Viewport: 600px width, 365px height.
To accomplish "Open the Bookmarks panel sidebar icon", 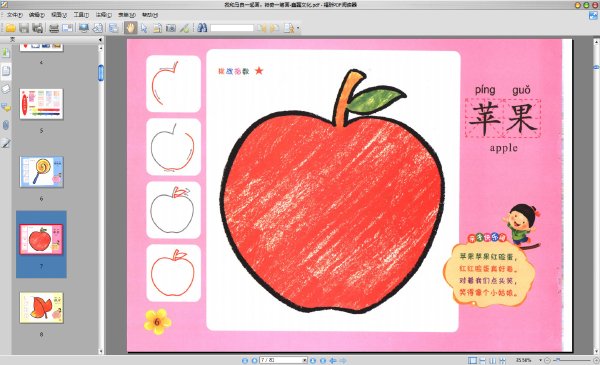I will [6, 52].
